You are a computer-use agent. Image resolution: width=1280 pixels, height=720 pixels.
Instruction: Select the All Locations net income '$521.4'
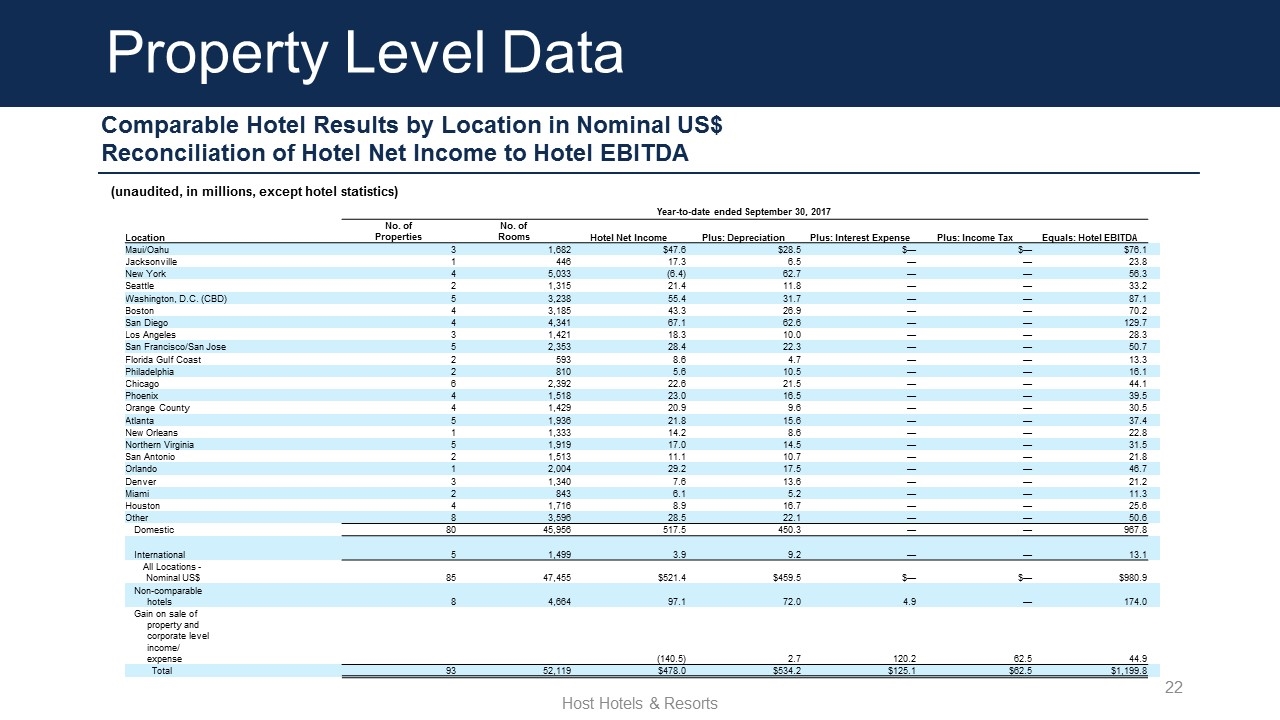(669, 579)
